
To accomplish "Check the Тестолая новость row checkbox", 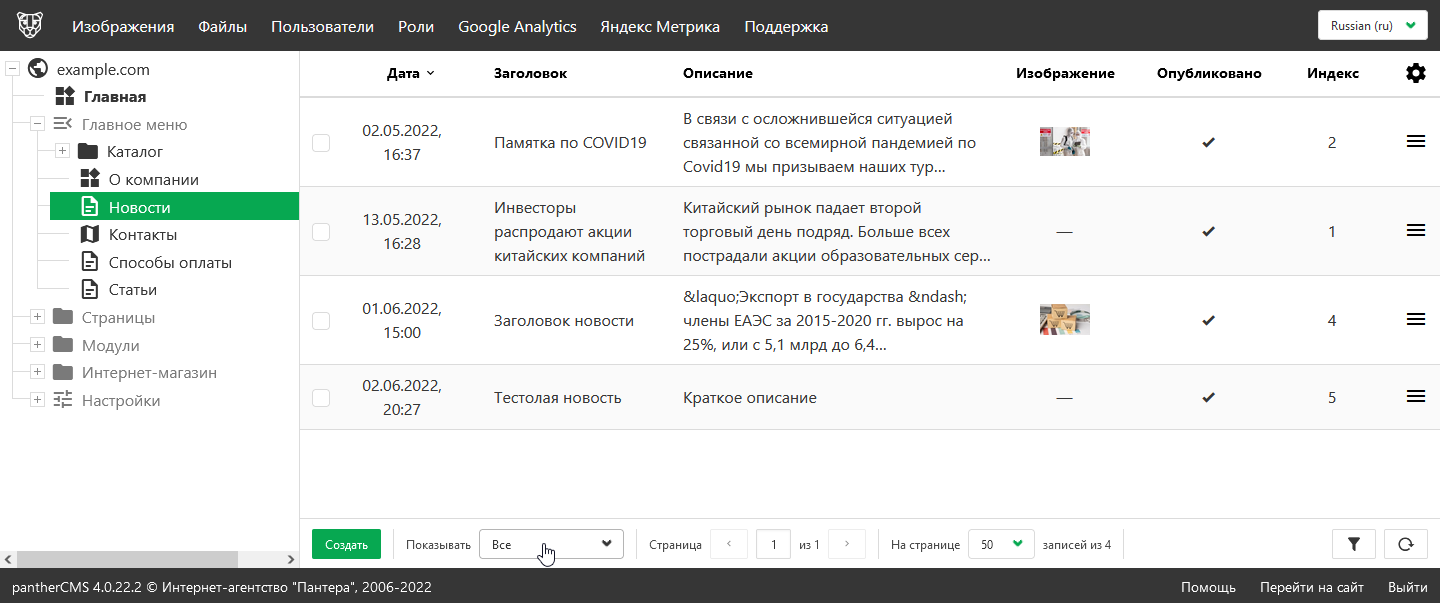I will (321, 398).
